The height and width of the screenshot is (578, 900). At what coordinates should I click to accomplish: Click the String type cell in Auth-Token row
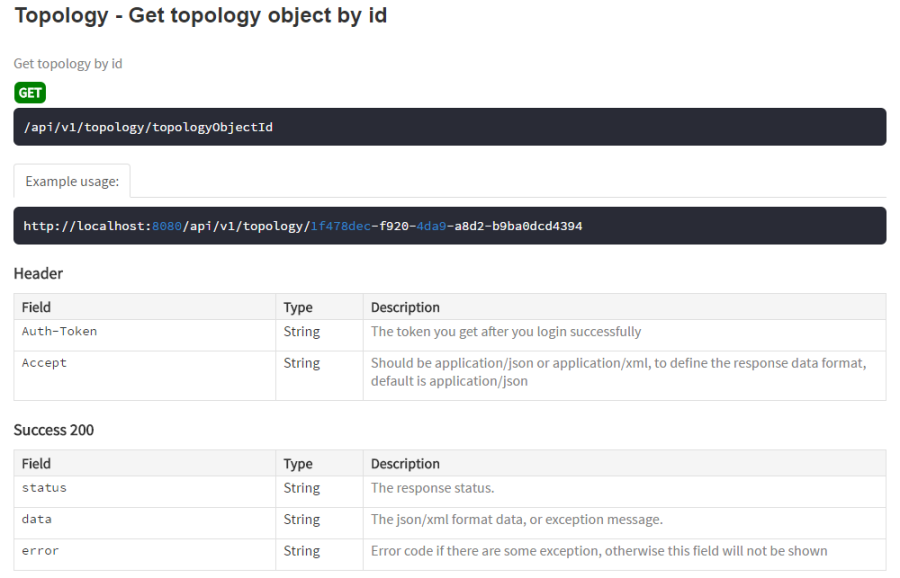coord(302,332)
